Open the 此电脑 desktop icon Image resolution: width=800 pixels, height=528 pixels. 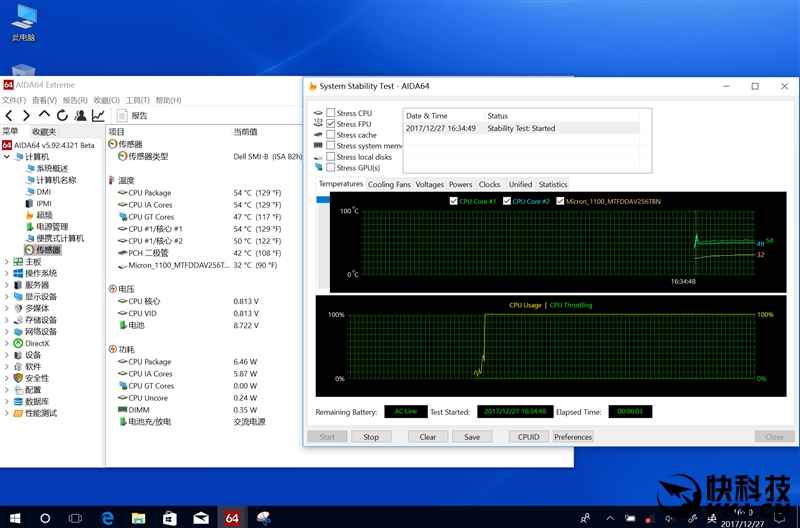pos(23,18)
